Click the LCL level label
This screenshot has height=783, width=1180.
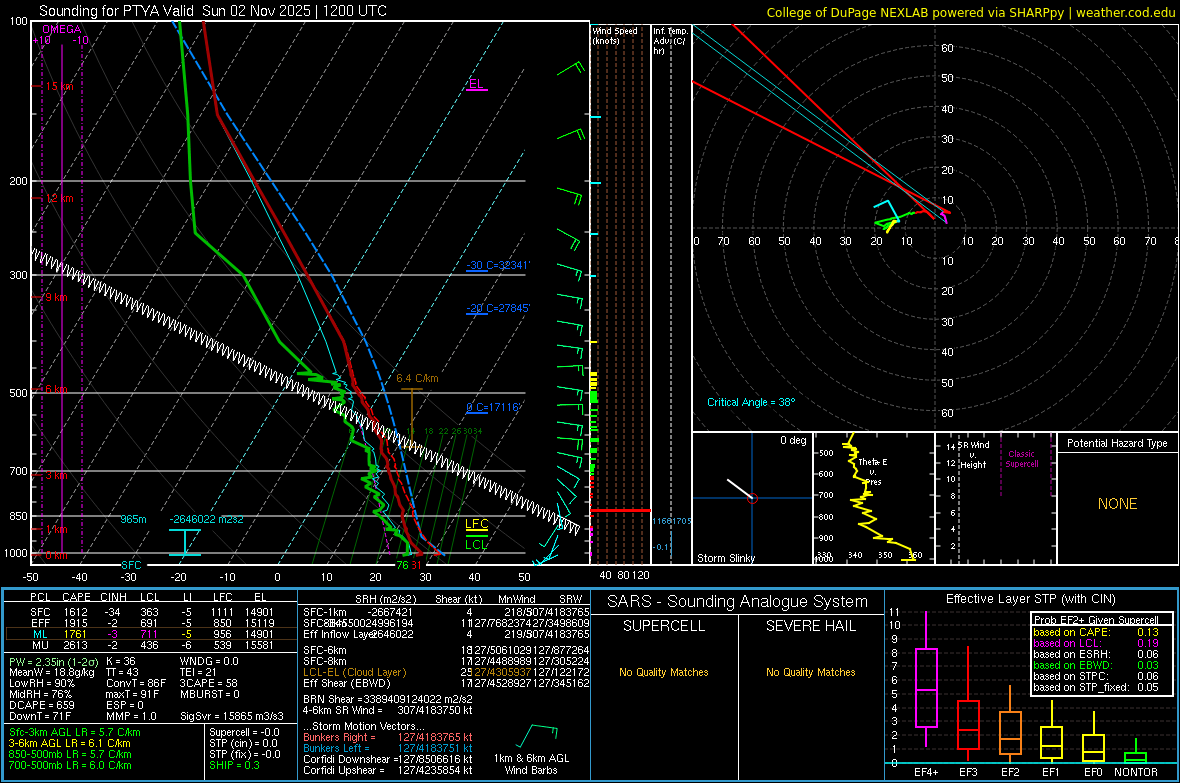(476, 544)
